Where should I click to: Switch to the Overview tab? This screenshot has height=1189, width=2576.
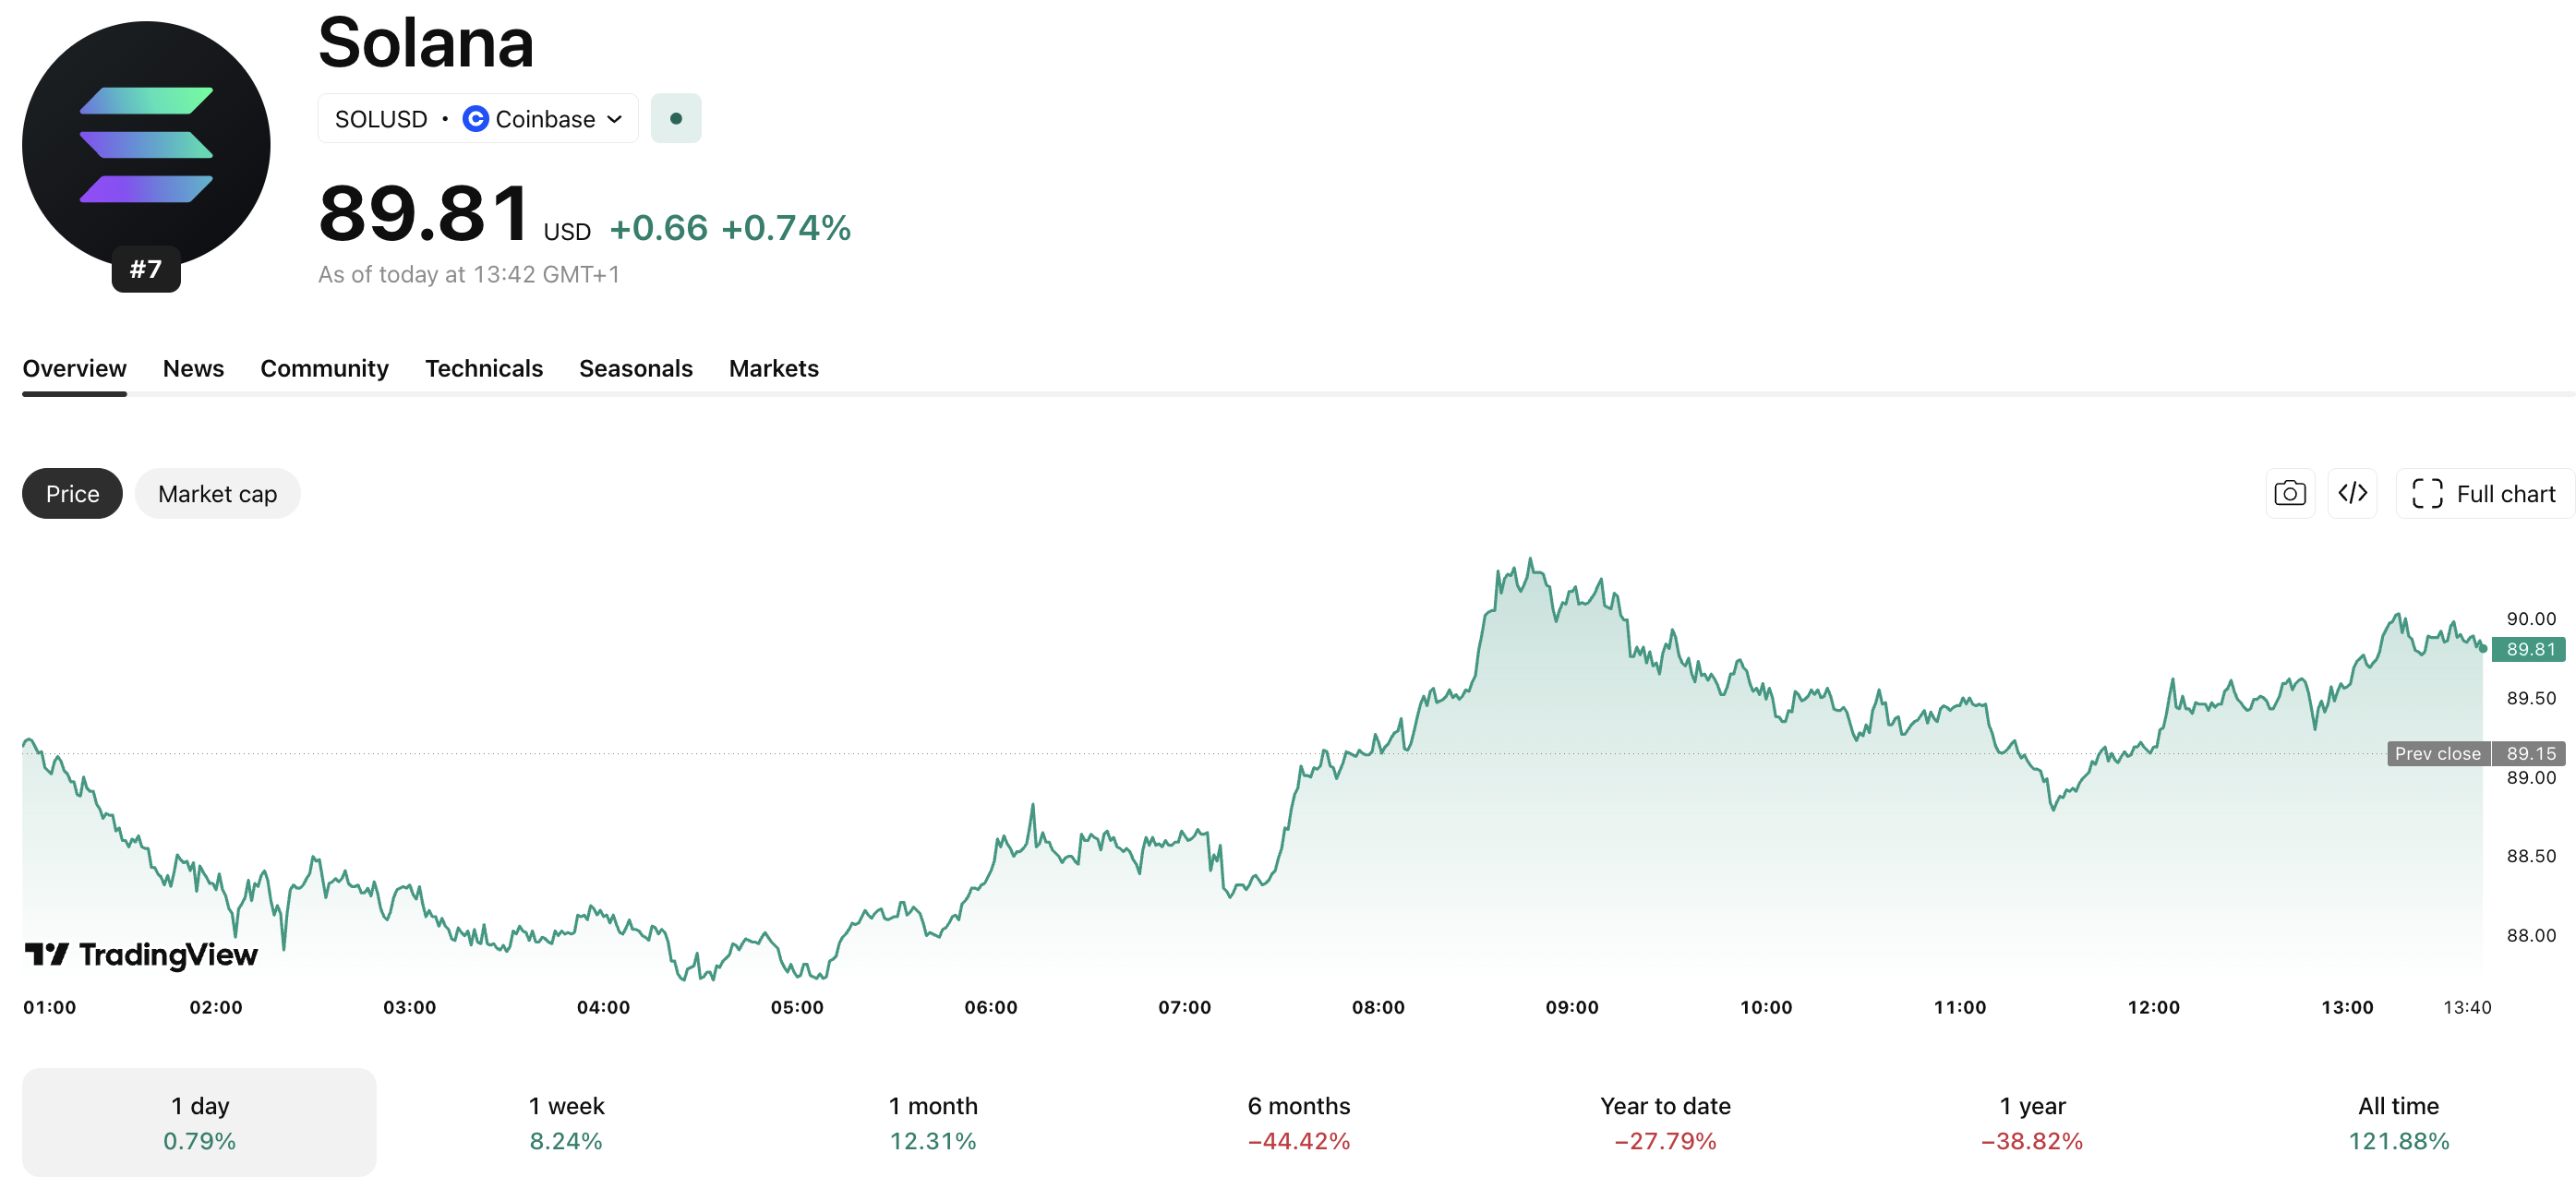tap(75, 369)
